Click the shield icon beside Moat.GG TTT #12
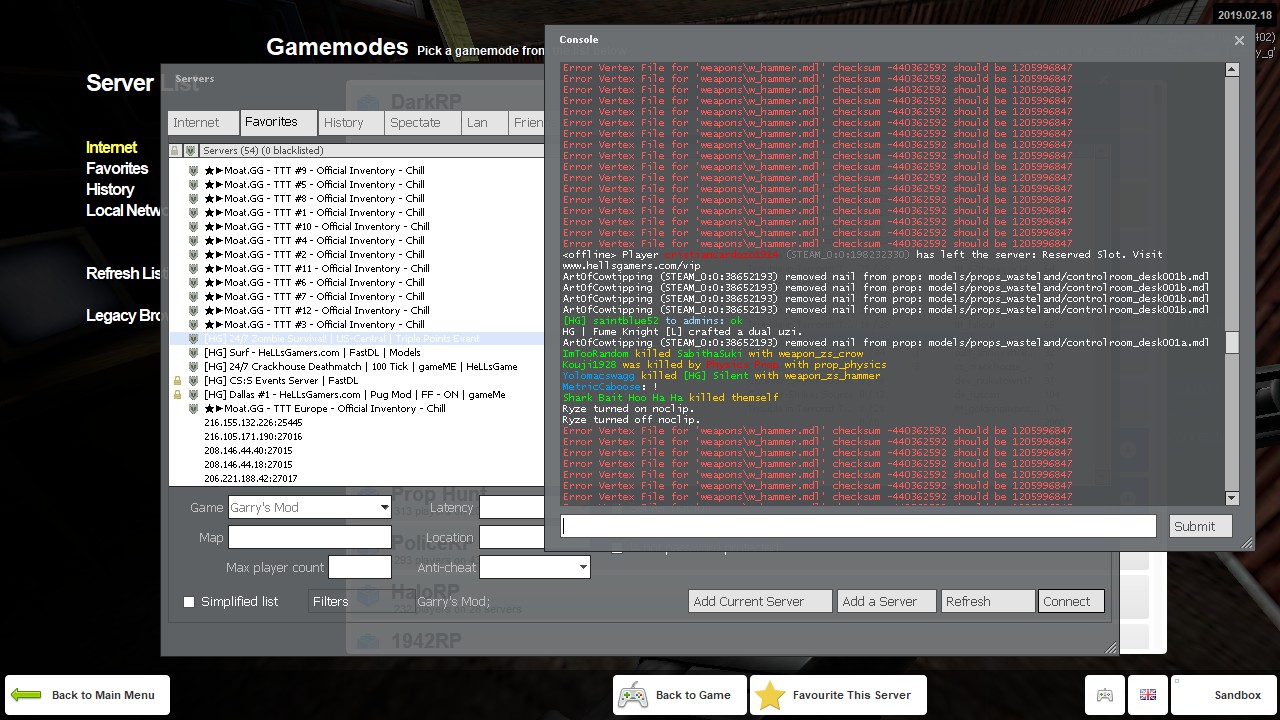The height and width of the screenshot is (720, 1280). [x=193, y=310]
